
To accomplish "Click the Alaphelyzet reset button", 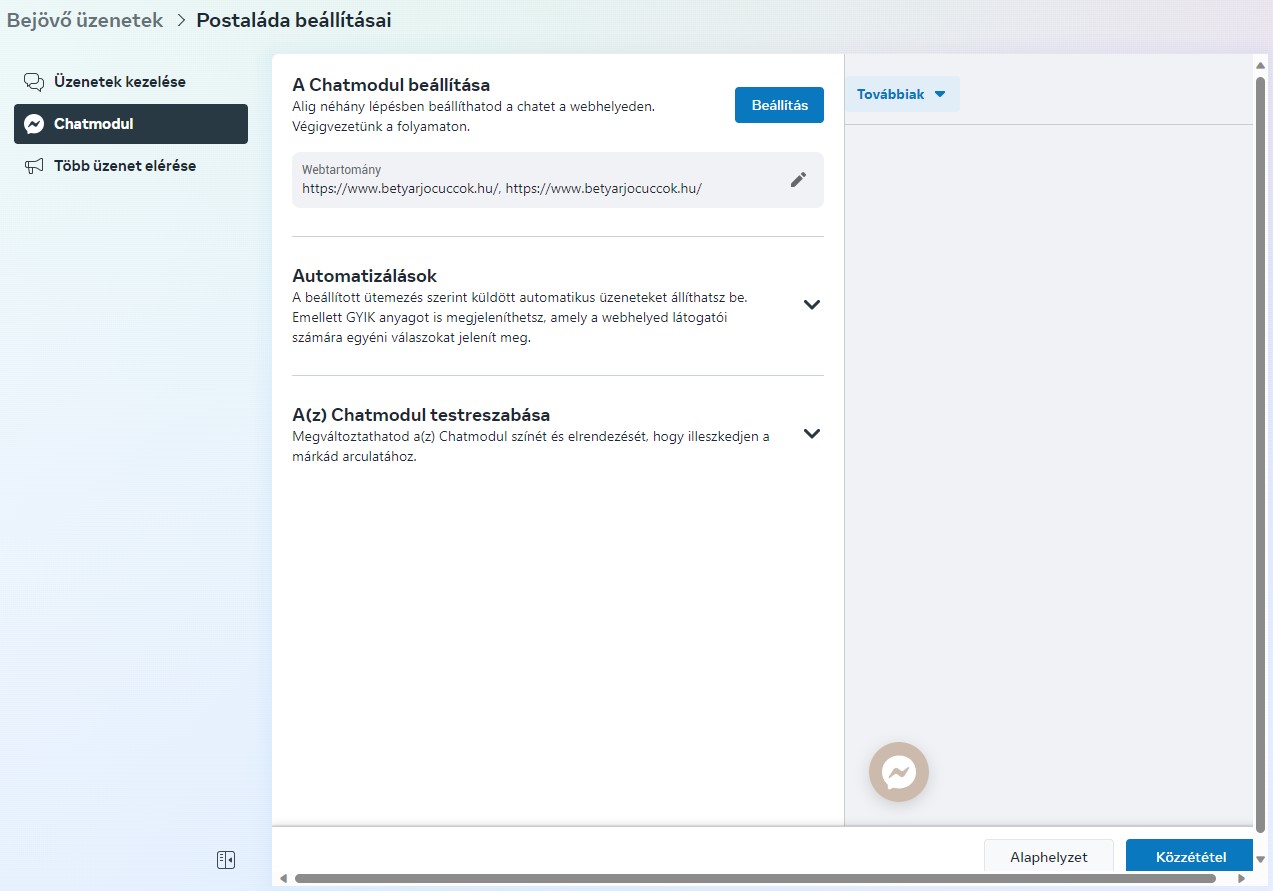I will click(x=1049, y=857).
